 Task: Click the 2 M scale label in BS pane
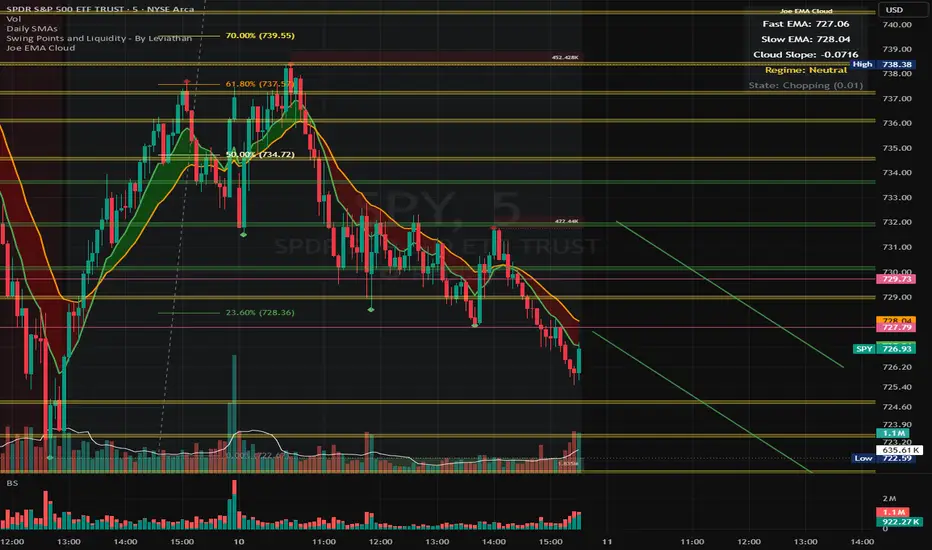point(889,499)
